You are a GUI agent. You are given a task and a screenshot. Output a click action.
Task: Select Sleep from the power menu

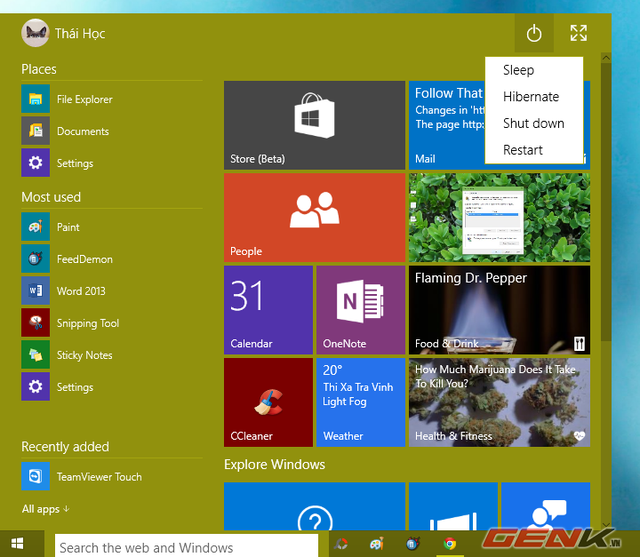point(534,70)
